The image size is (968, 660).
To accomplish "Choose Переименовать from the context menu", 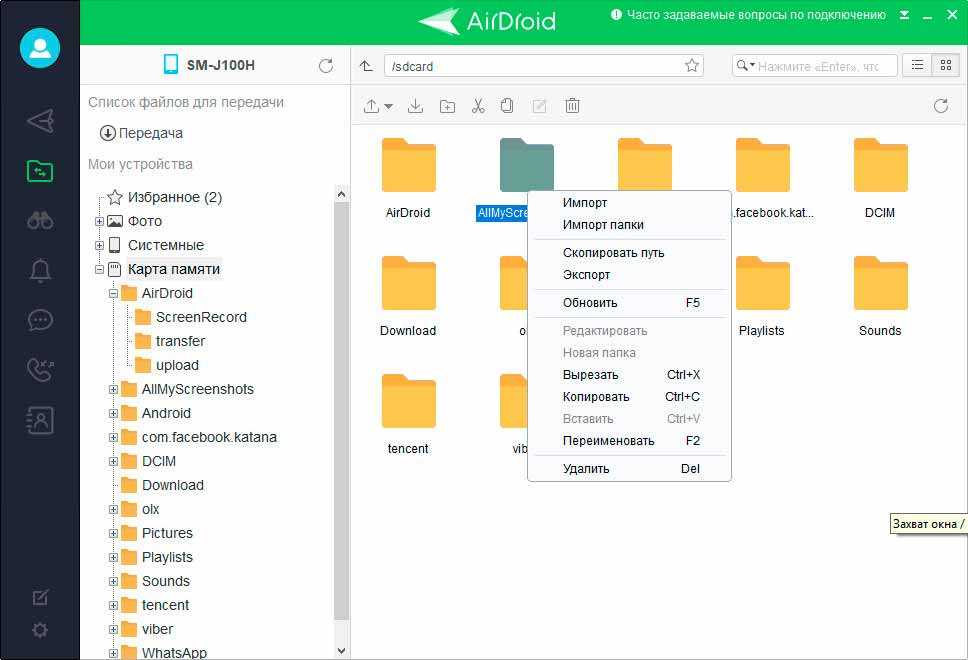I will (x=608, y=441).
